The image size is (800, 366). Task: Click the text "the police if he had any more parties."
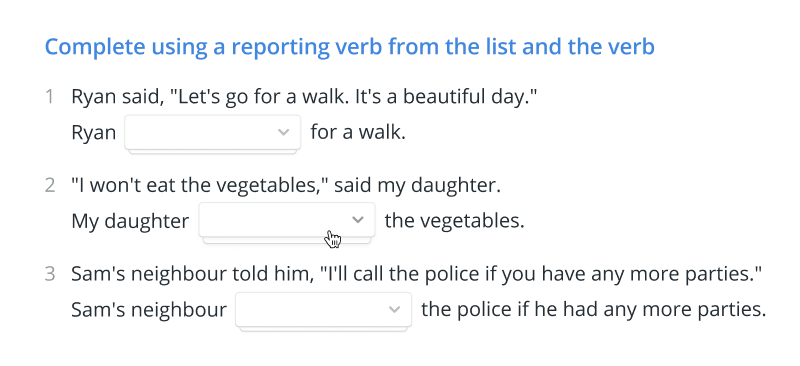(593, 310)
